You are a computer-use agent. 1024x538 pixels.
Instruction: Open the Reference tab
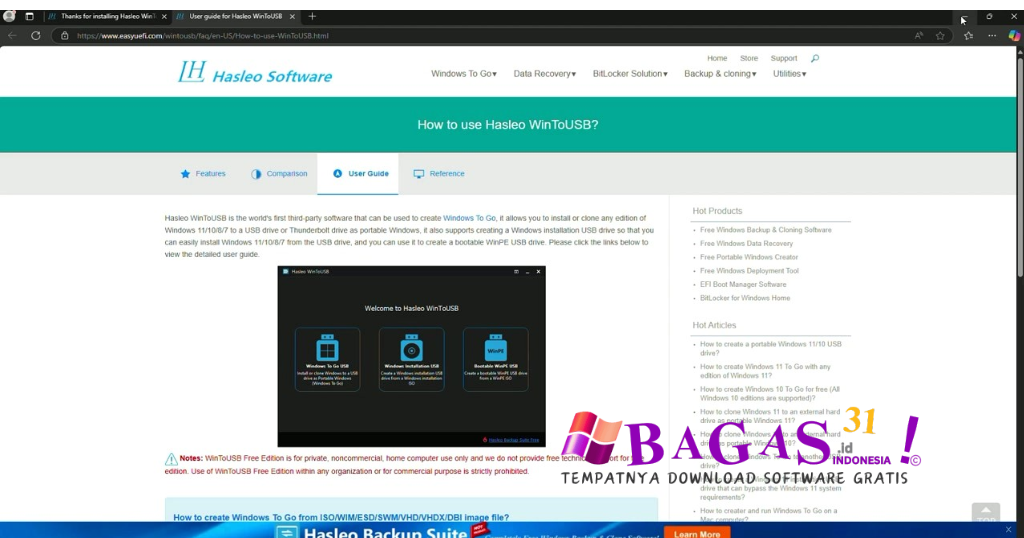click(439, 174)
